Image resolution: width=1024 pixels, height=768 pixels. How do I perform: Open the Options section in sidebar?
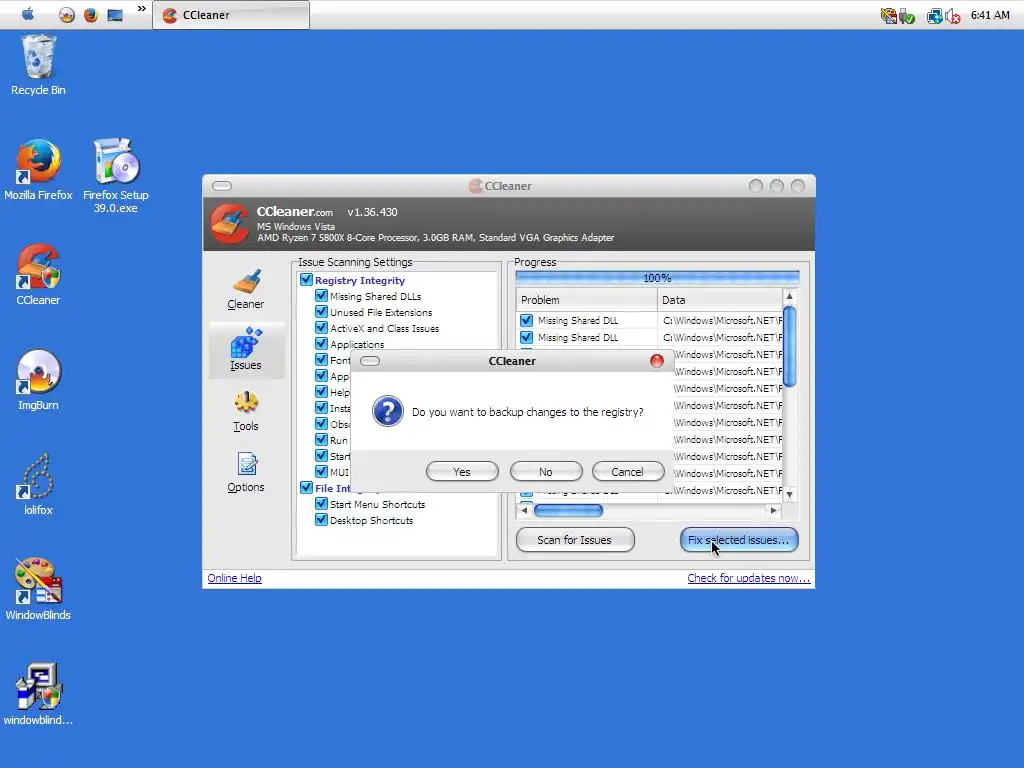pyautogui.click(x=246, y=472)
